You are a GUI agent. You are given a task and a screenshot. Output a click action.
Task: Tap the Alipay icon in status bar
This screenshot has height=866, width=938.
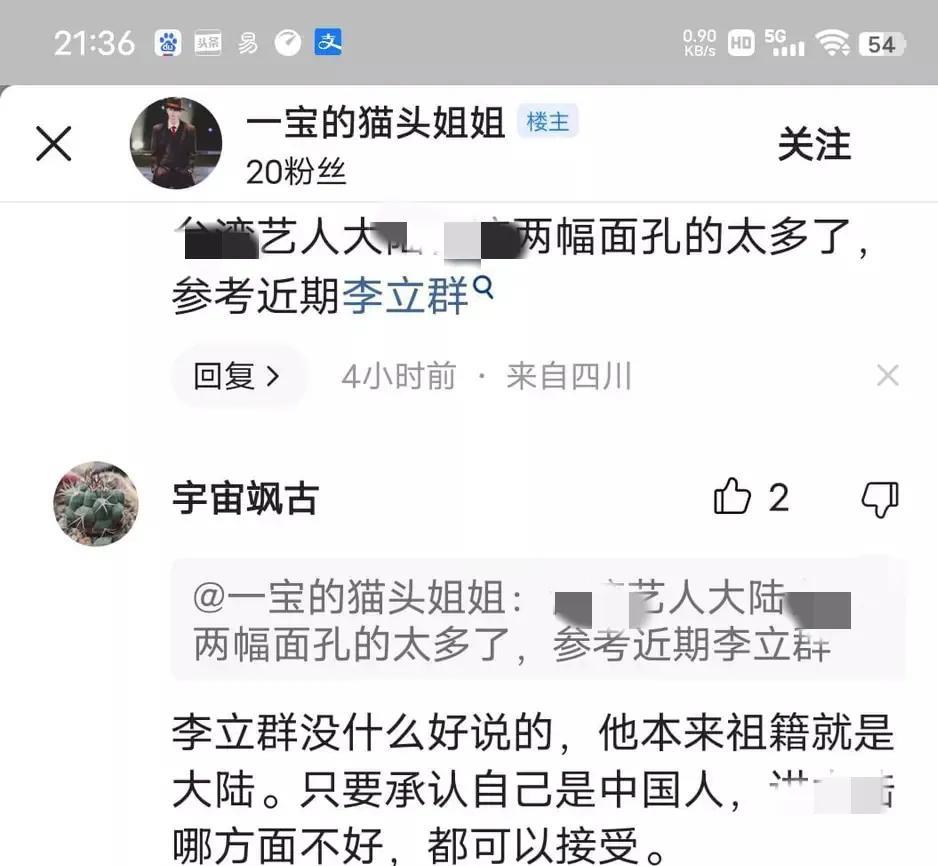[328, 42]
